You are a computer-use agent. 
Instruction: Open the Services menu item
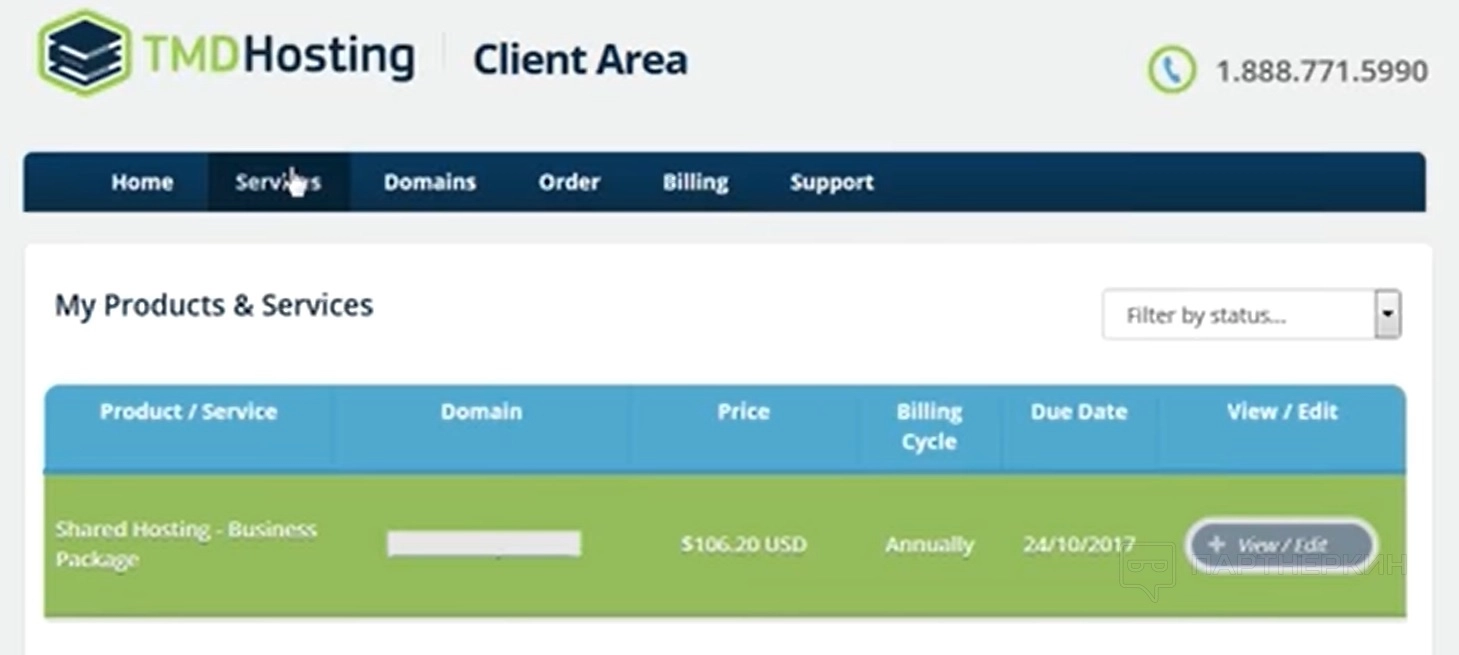278,182
